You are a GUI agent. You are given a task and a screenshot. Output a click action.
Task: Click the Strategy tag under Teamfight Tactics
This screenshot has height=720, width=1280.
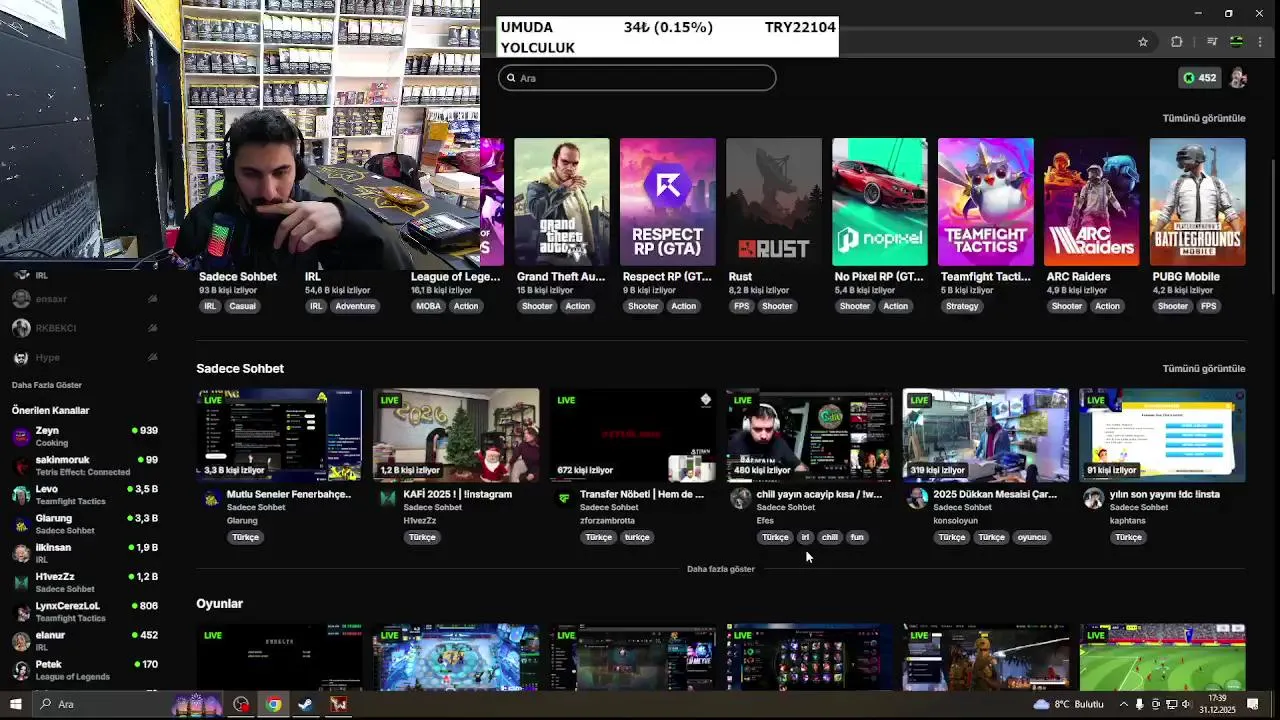click(x=962, y=306)
